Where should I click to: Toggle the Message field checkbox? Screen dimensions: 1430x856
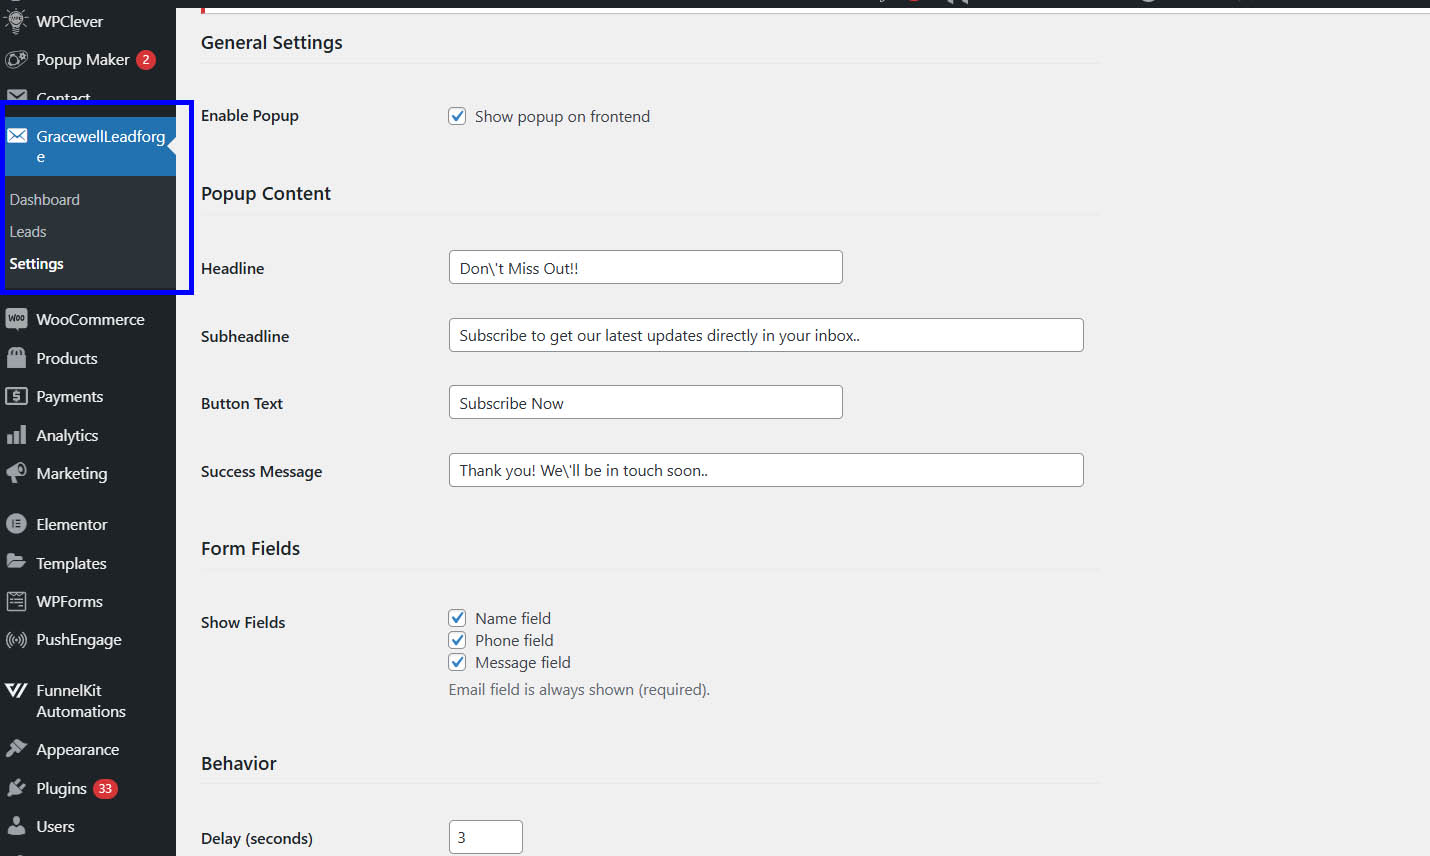pos(457,662)
